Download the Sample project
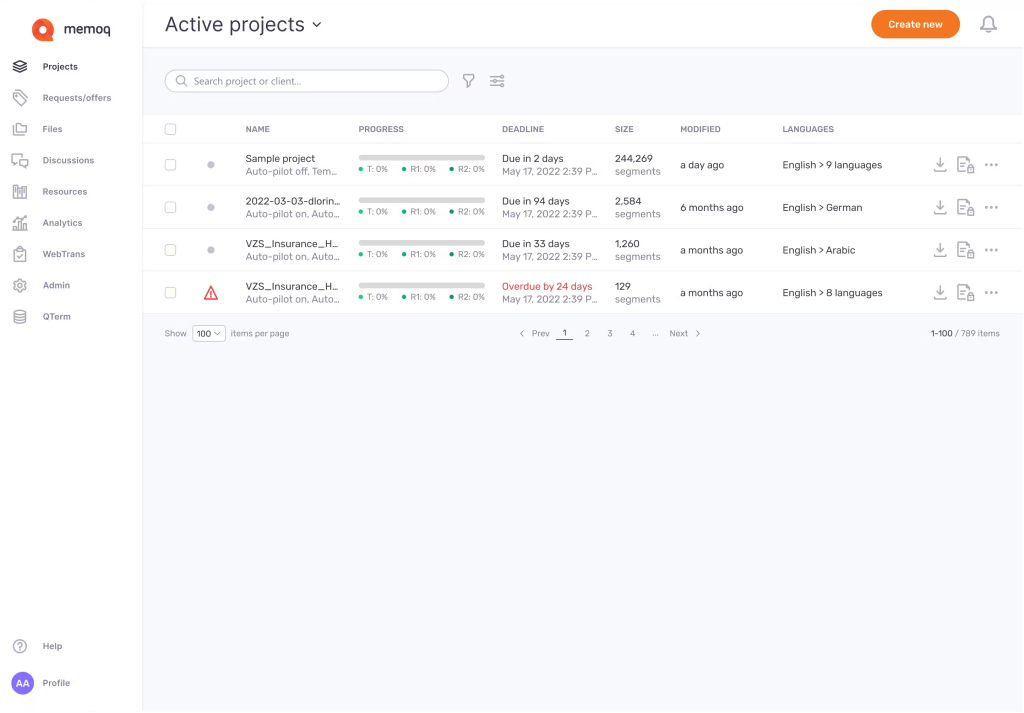 coord(940,165)
